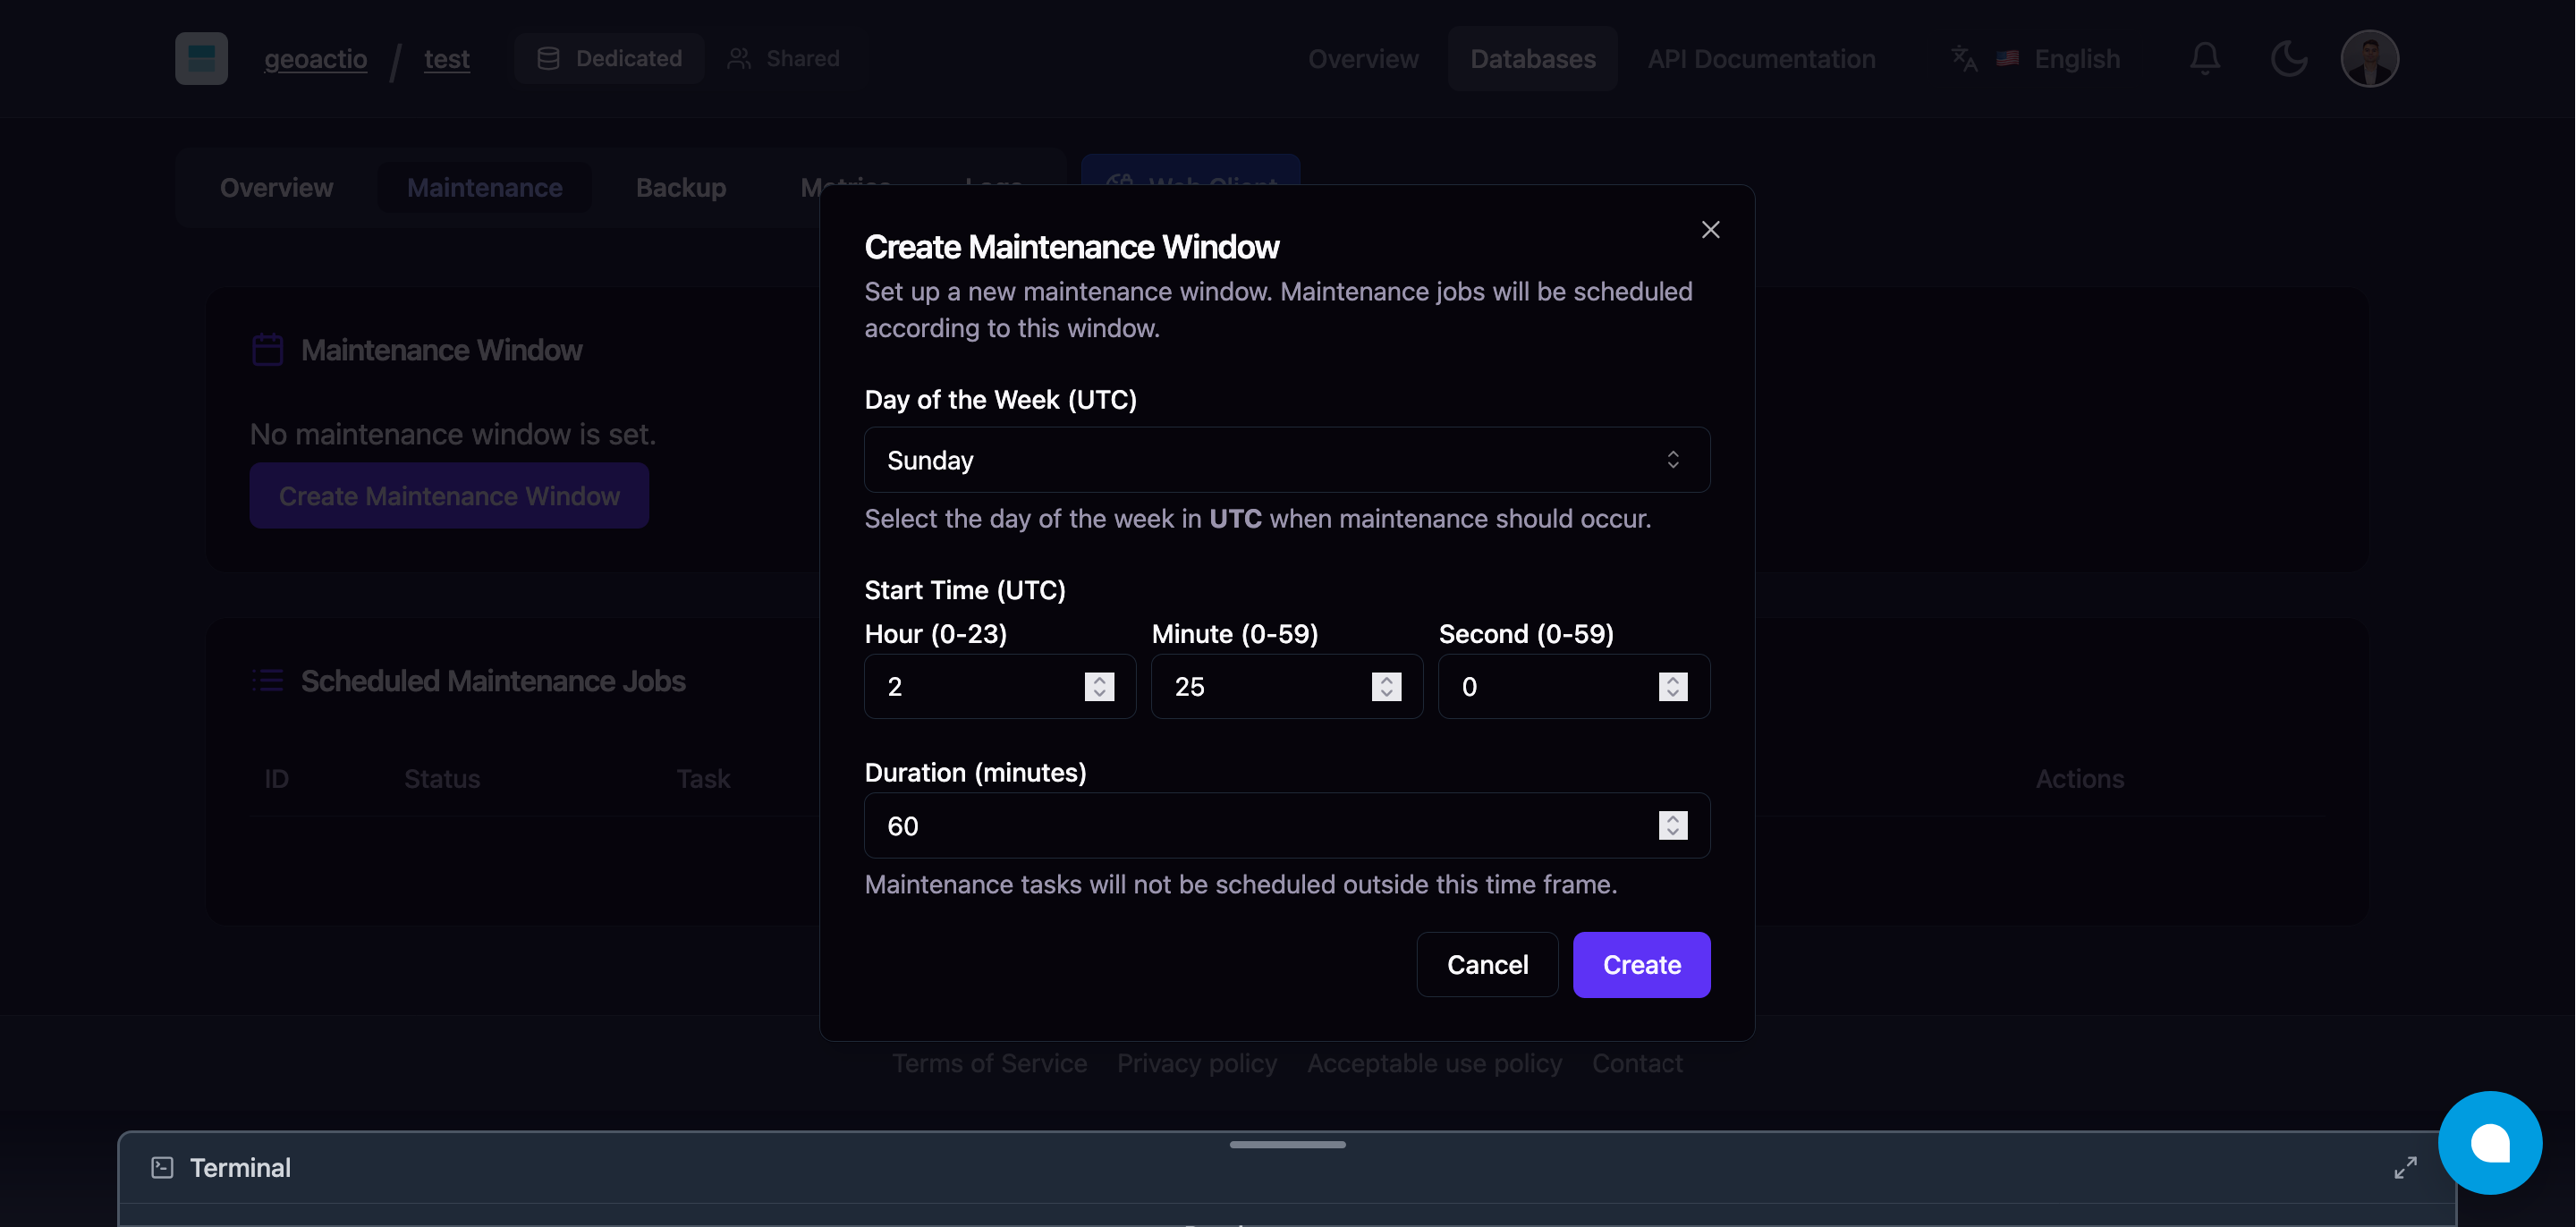Click the language translation icon
Image resolution: width=2576 pixels, height=1227 pixels.
tap(1963, 58)
